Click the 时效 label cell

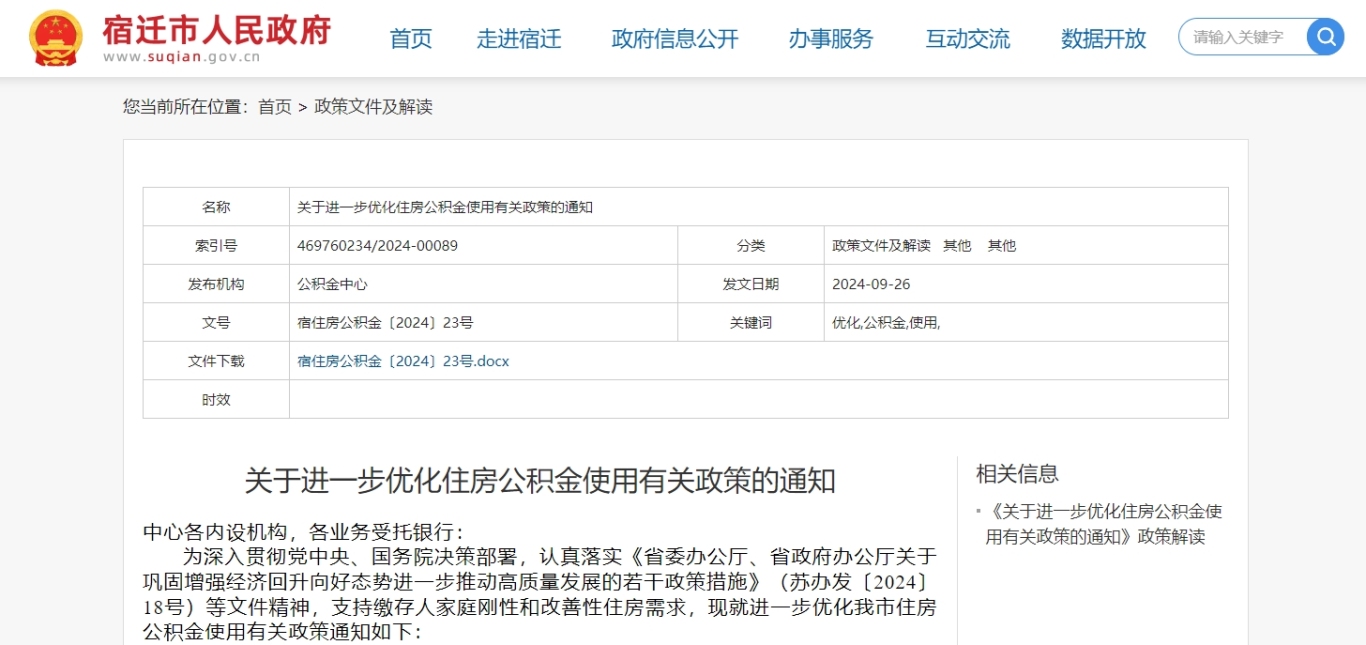click(216, 399)
